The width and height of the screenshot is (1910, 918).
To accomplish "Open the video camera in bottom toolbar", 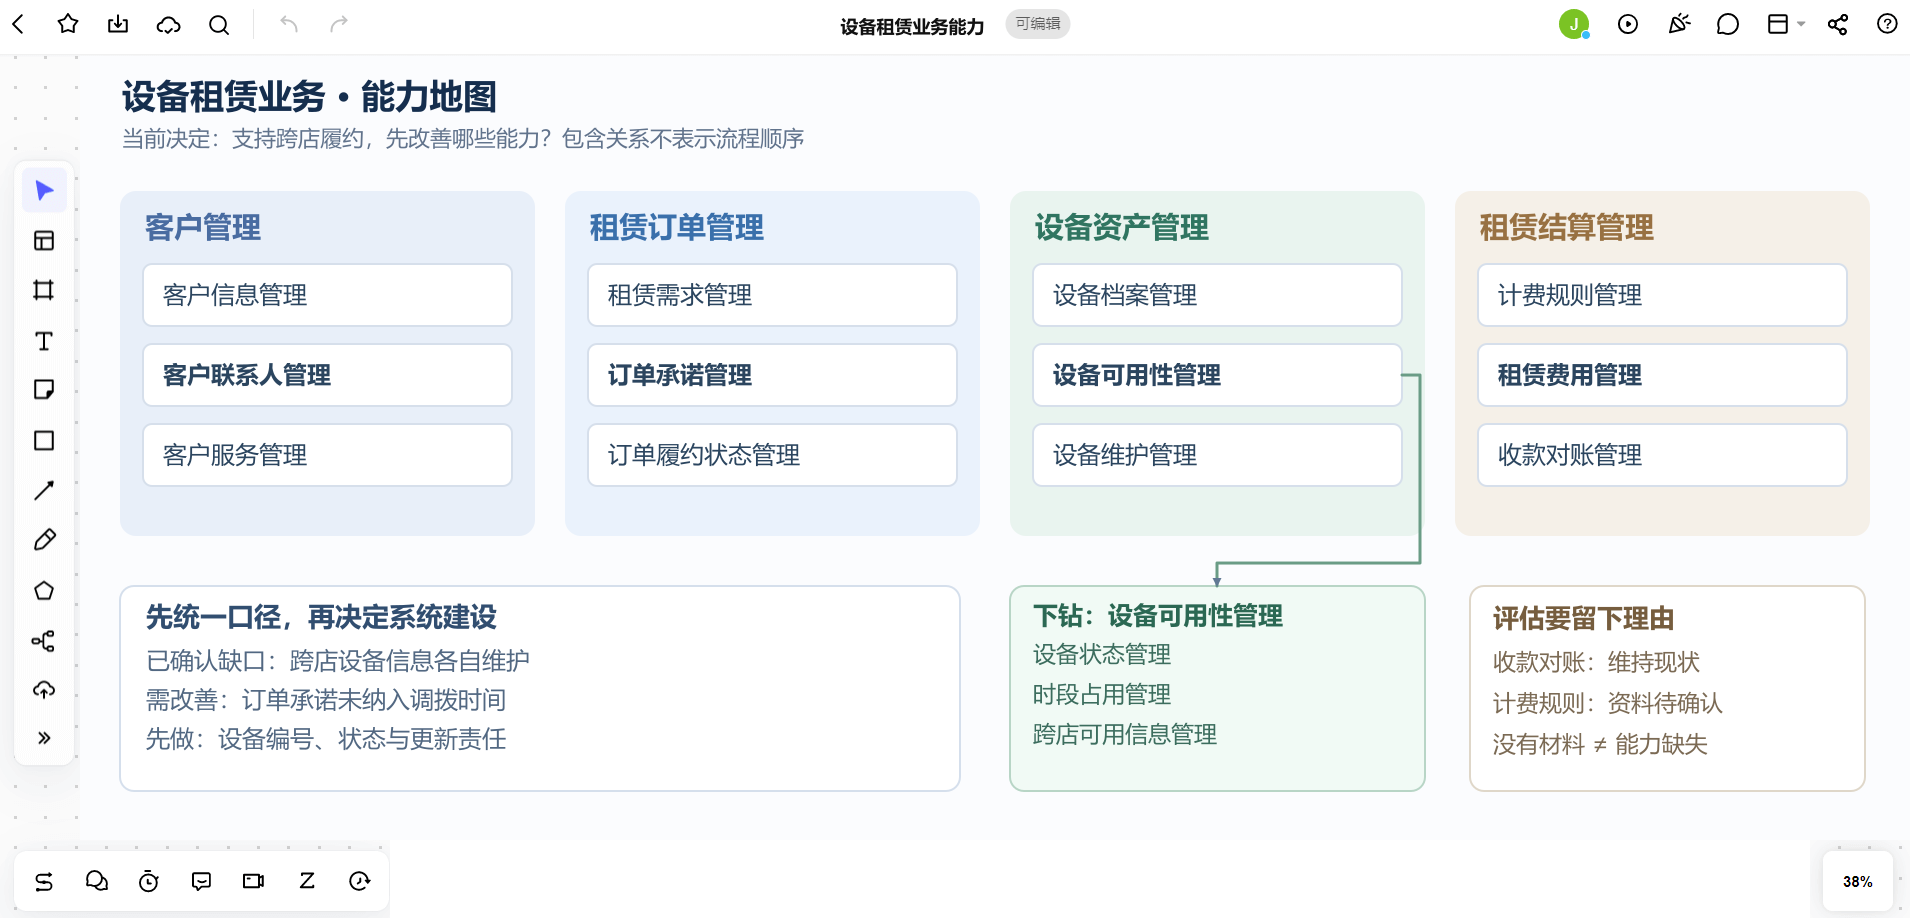I will point(254,881).
